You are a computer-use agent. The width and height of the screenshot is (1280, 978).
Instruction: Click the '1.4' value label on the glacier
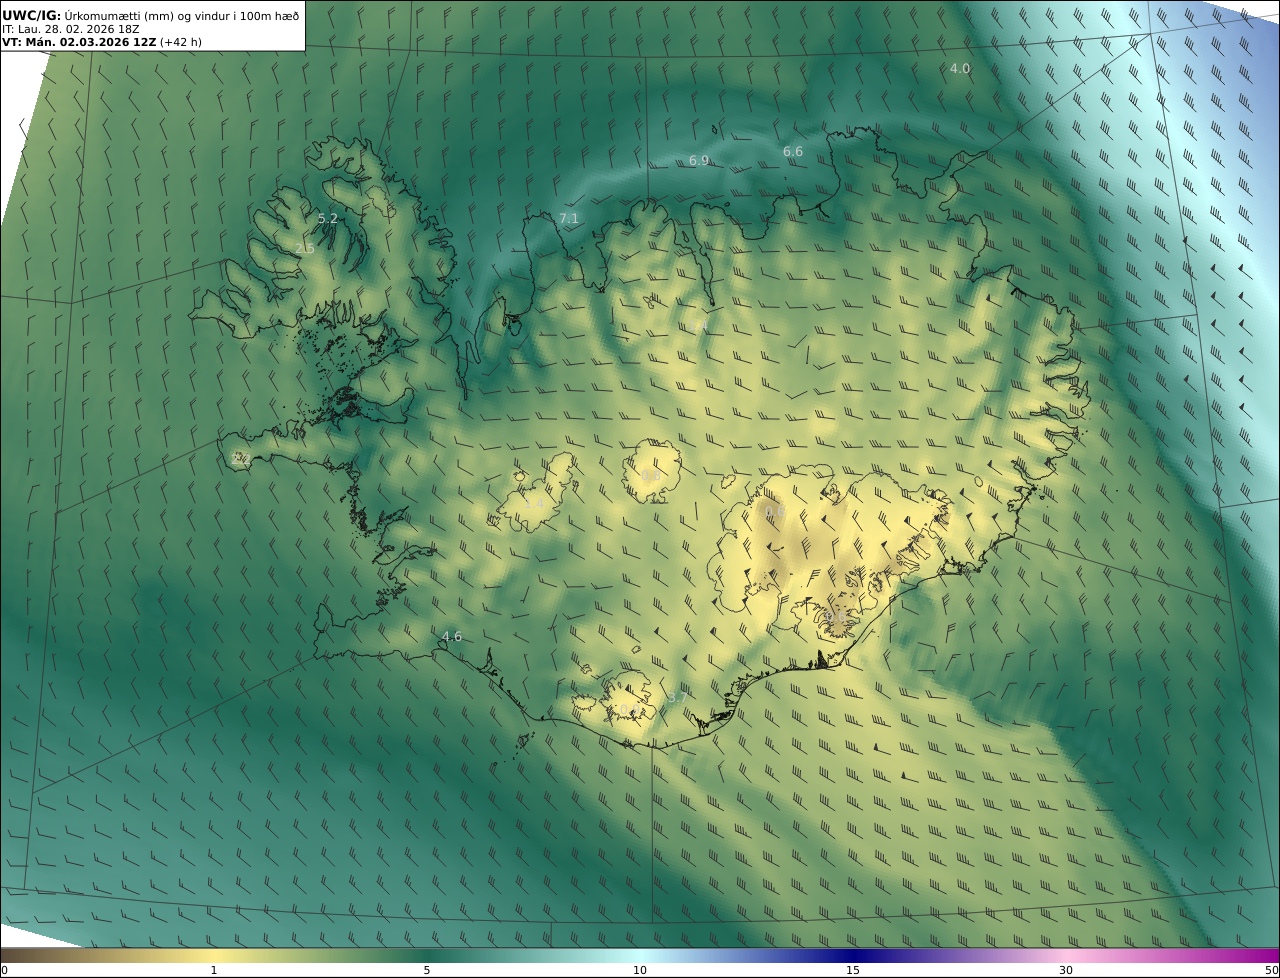point(536,504)
